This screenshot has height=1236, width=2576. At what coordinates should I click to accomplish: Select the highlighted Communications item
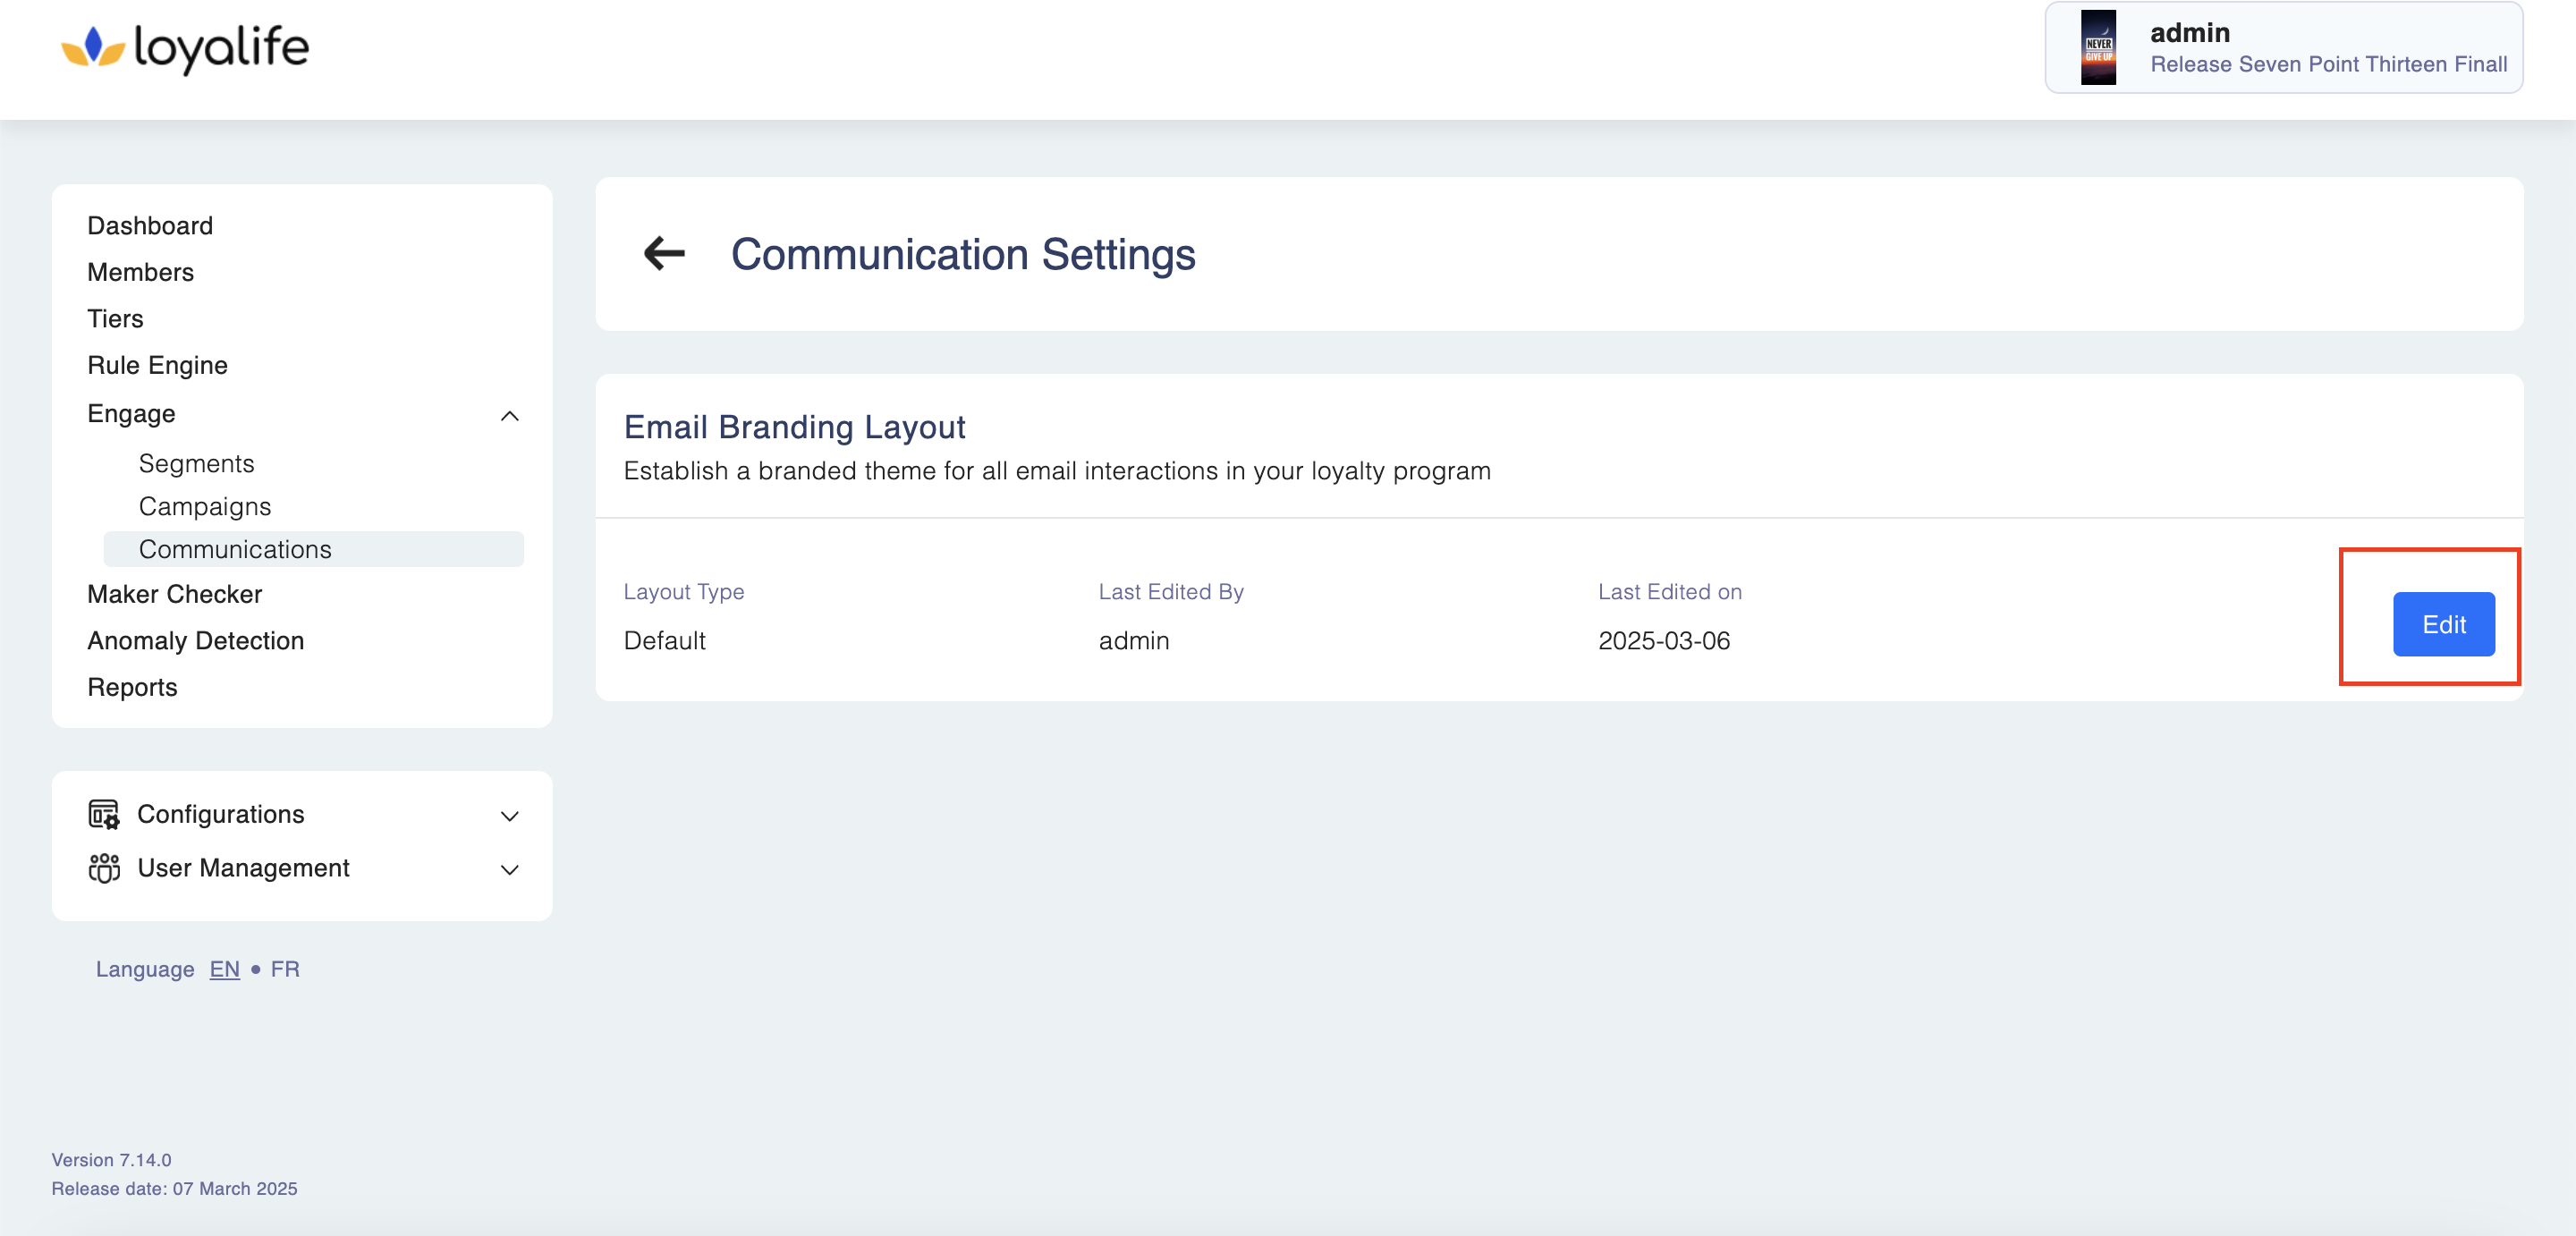click(x=235, y=550)
